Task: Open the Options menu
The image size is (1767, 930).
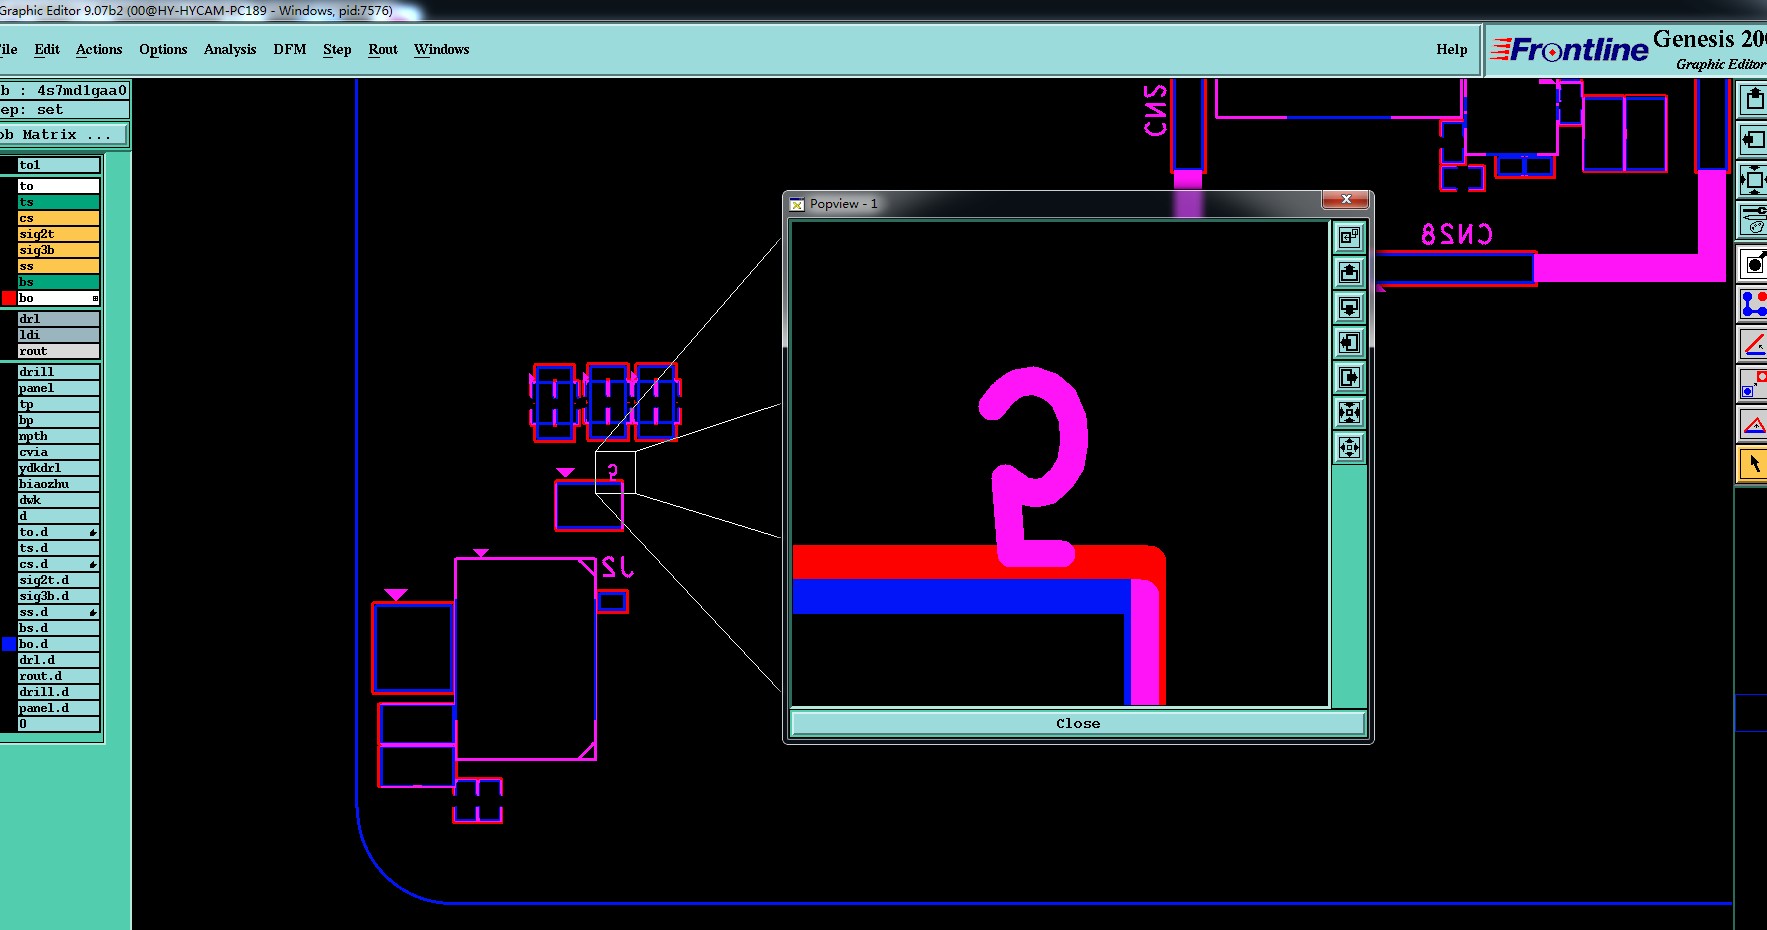Action: pos(163,49)
